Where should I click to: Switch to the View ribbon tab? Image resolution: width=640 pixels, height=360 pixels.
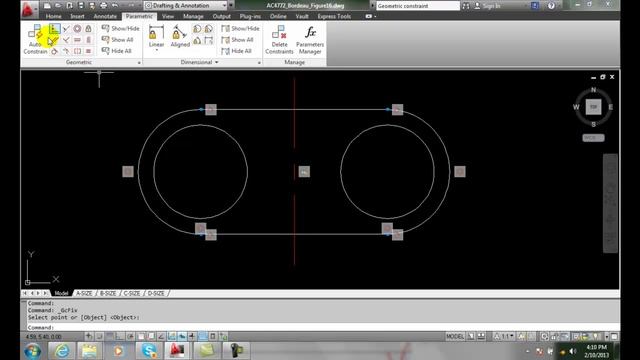point(168,16)
